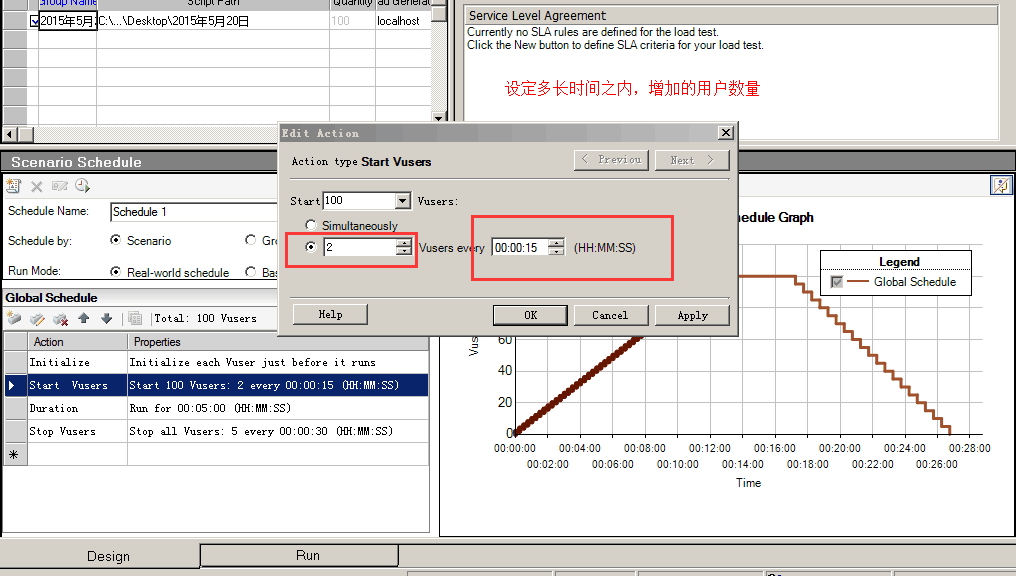Image resolution: width=1016 pixels, height=576 pixels.
Task: Open the Start Vusers quantity dropdown
Action: pyautogui.click(x=402, y=201)
